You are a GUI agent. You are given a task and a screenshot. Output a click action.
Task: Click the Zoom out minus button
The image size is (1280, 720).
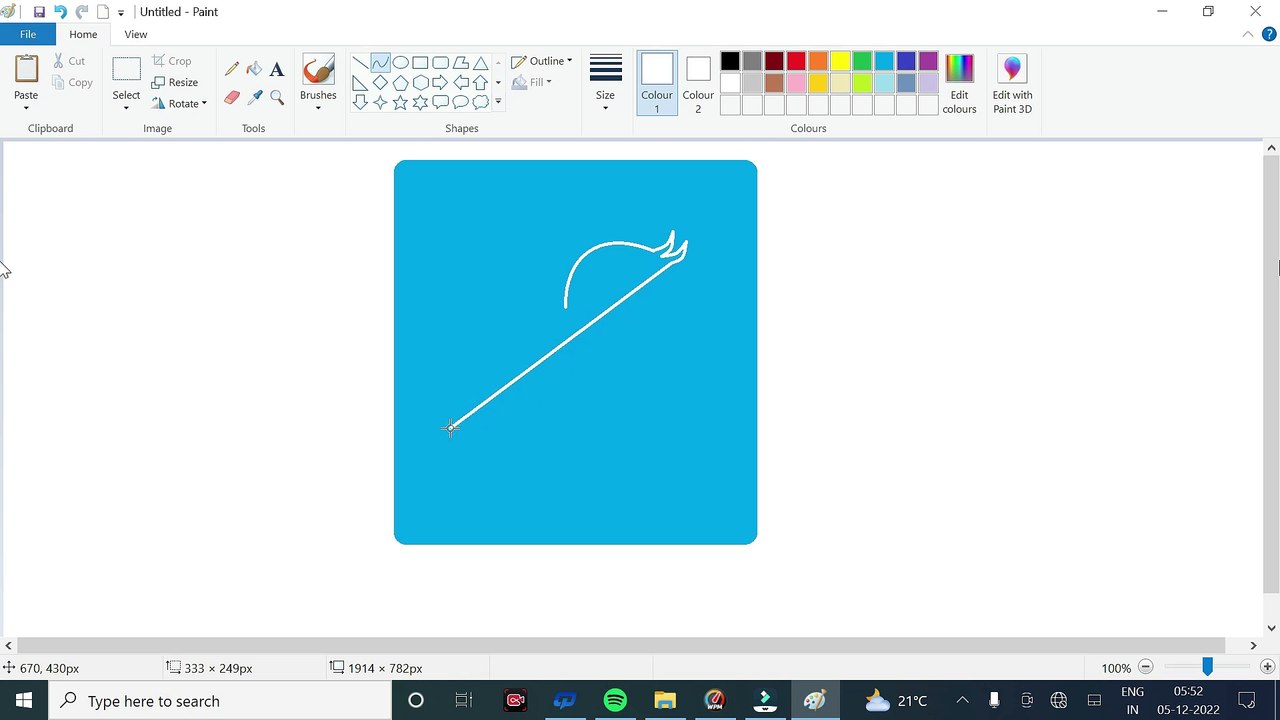click(1146, 667)
